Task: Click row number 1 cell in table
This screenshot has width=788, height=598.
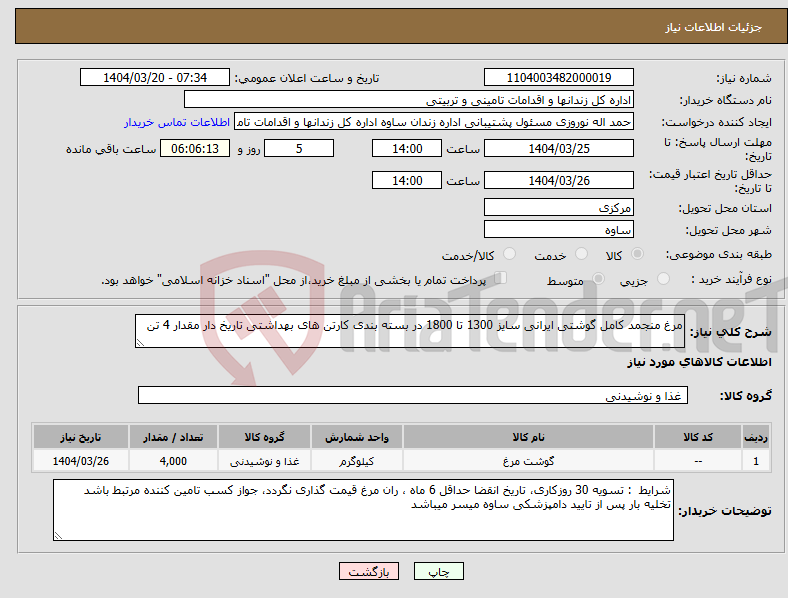Action: 756,461
